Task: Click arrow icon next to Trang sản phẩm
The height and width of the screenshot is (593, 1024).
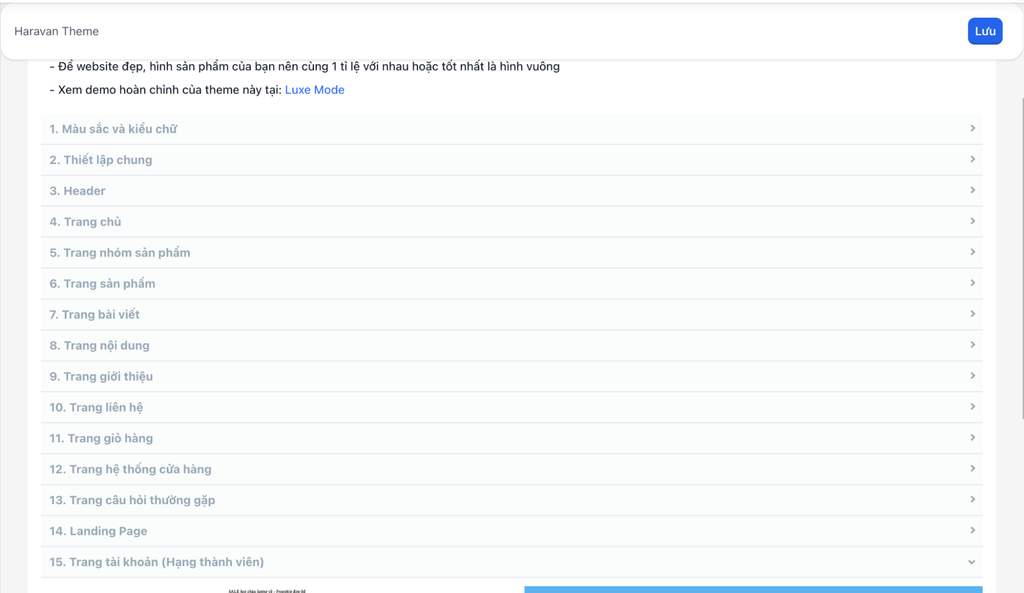Action: click(971, 284)
